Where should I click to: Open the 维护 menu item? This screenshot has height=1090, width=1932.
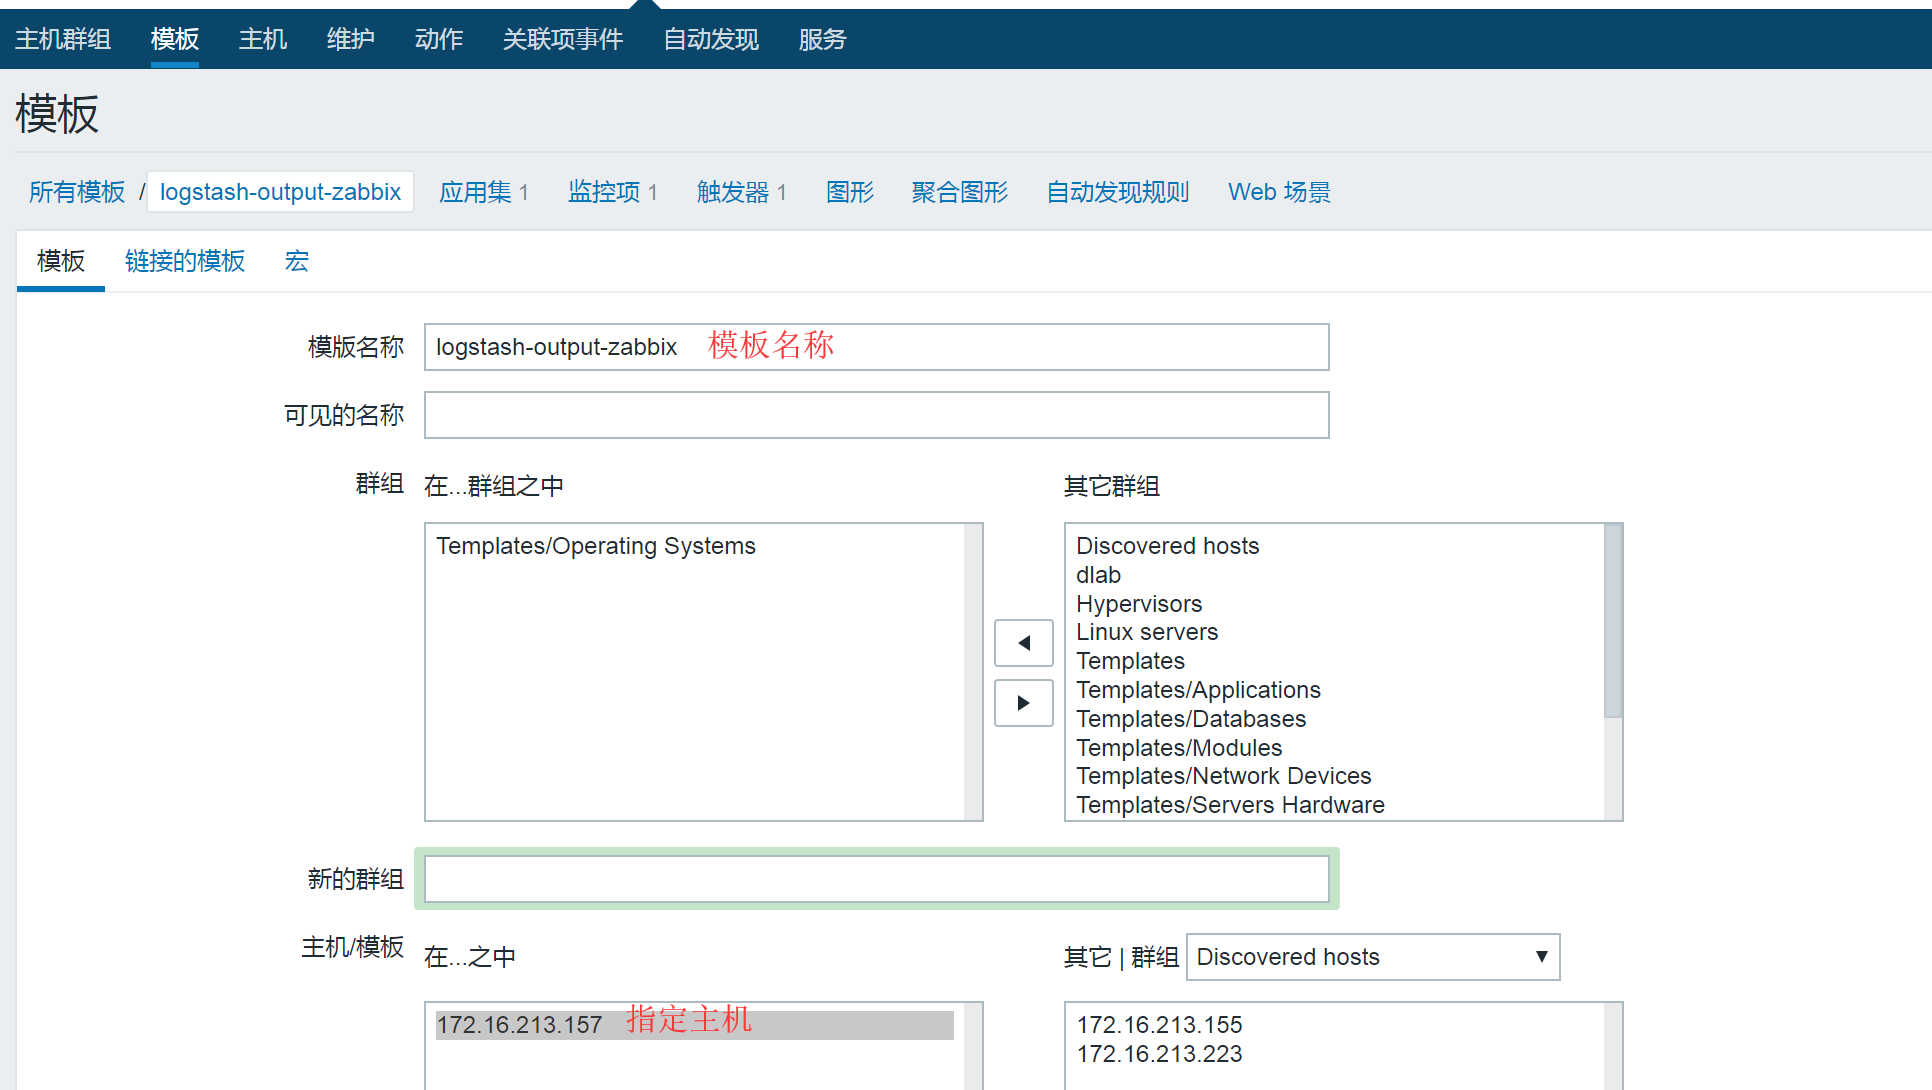(351, 39)
